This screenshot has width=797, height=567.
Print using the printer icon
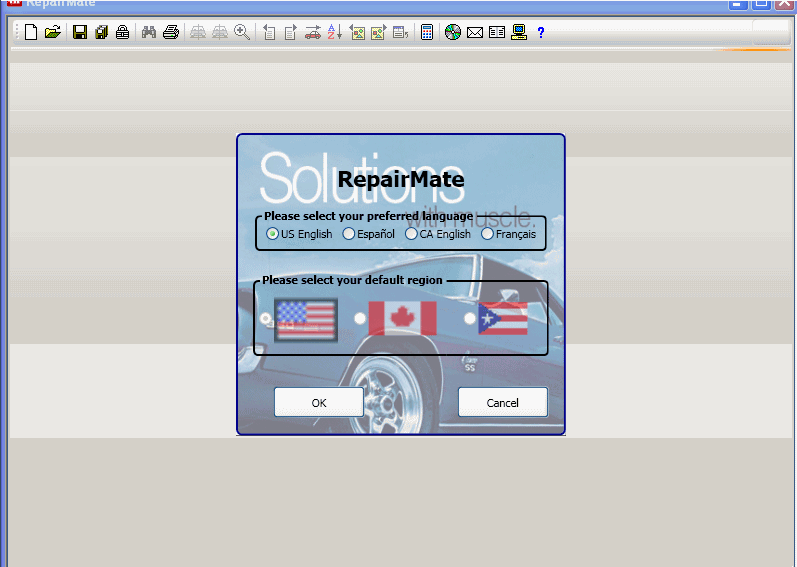(171, 33)
